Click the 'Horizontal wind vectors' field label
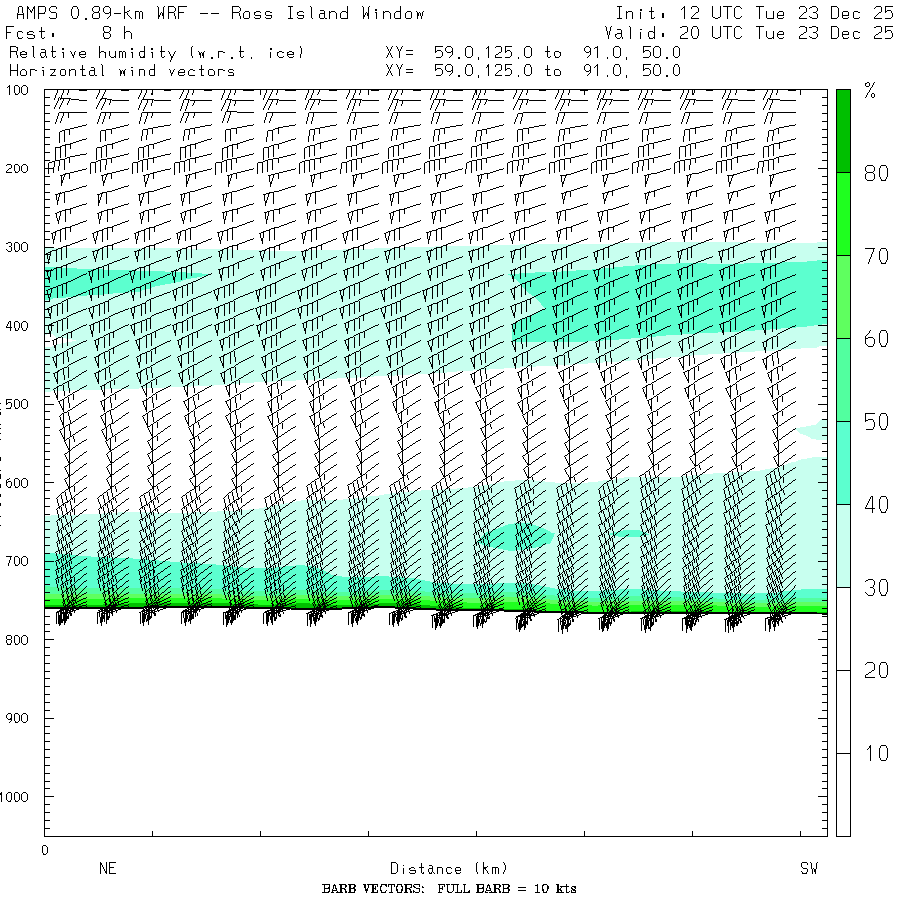The image size is (900, 900). tap(122, 71)
